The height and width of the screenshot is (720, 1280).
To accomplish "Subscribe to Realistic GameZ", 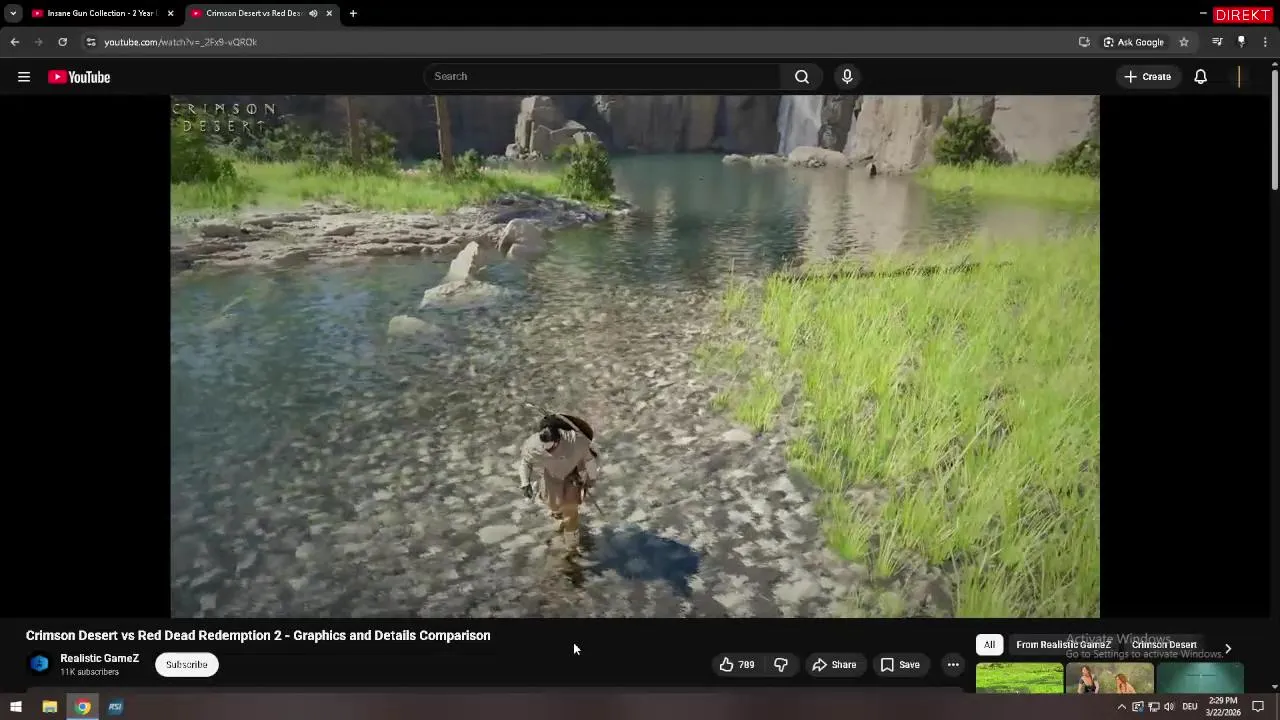I will (x=186, y=664).
